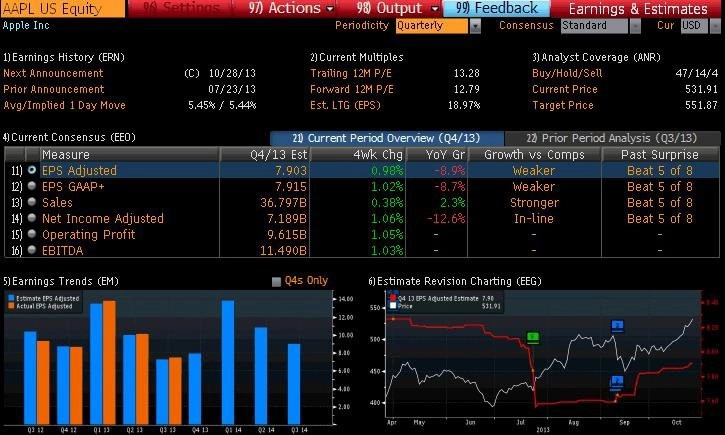
Task: Click the Q1 13 orange actual bar
Action: pos(110,362)
